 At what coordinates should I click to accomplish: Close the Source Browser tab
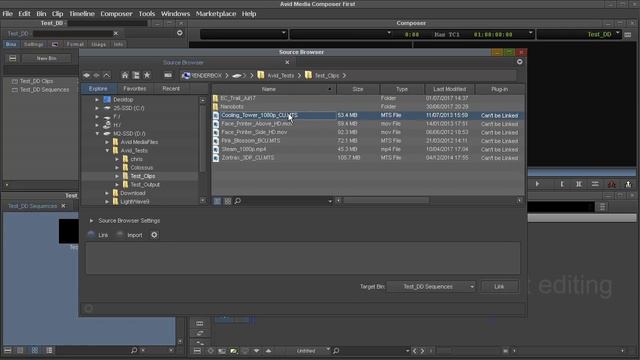[x=287, y=62]
